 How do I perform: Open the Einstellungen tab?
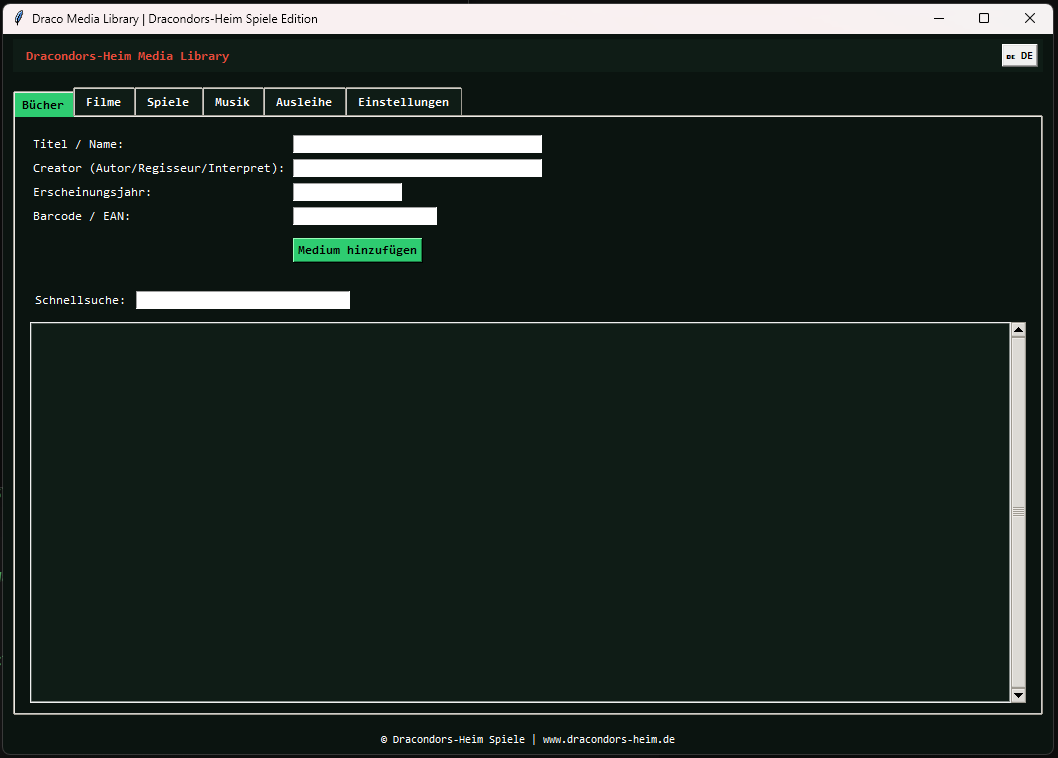pos(403,102)
